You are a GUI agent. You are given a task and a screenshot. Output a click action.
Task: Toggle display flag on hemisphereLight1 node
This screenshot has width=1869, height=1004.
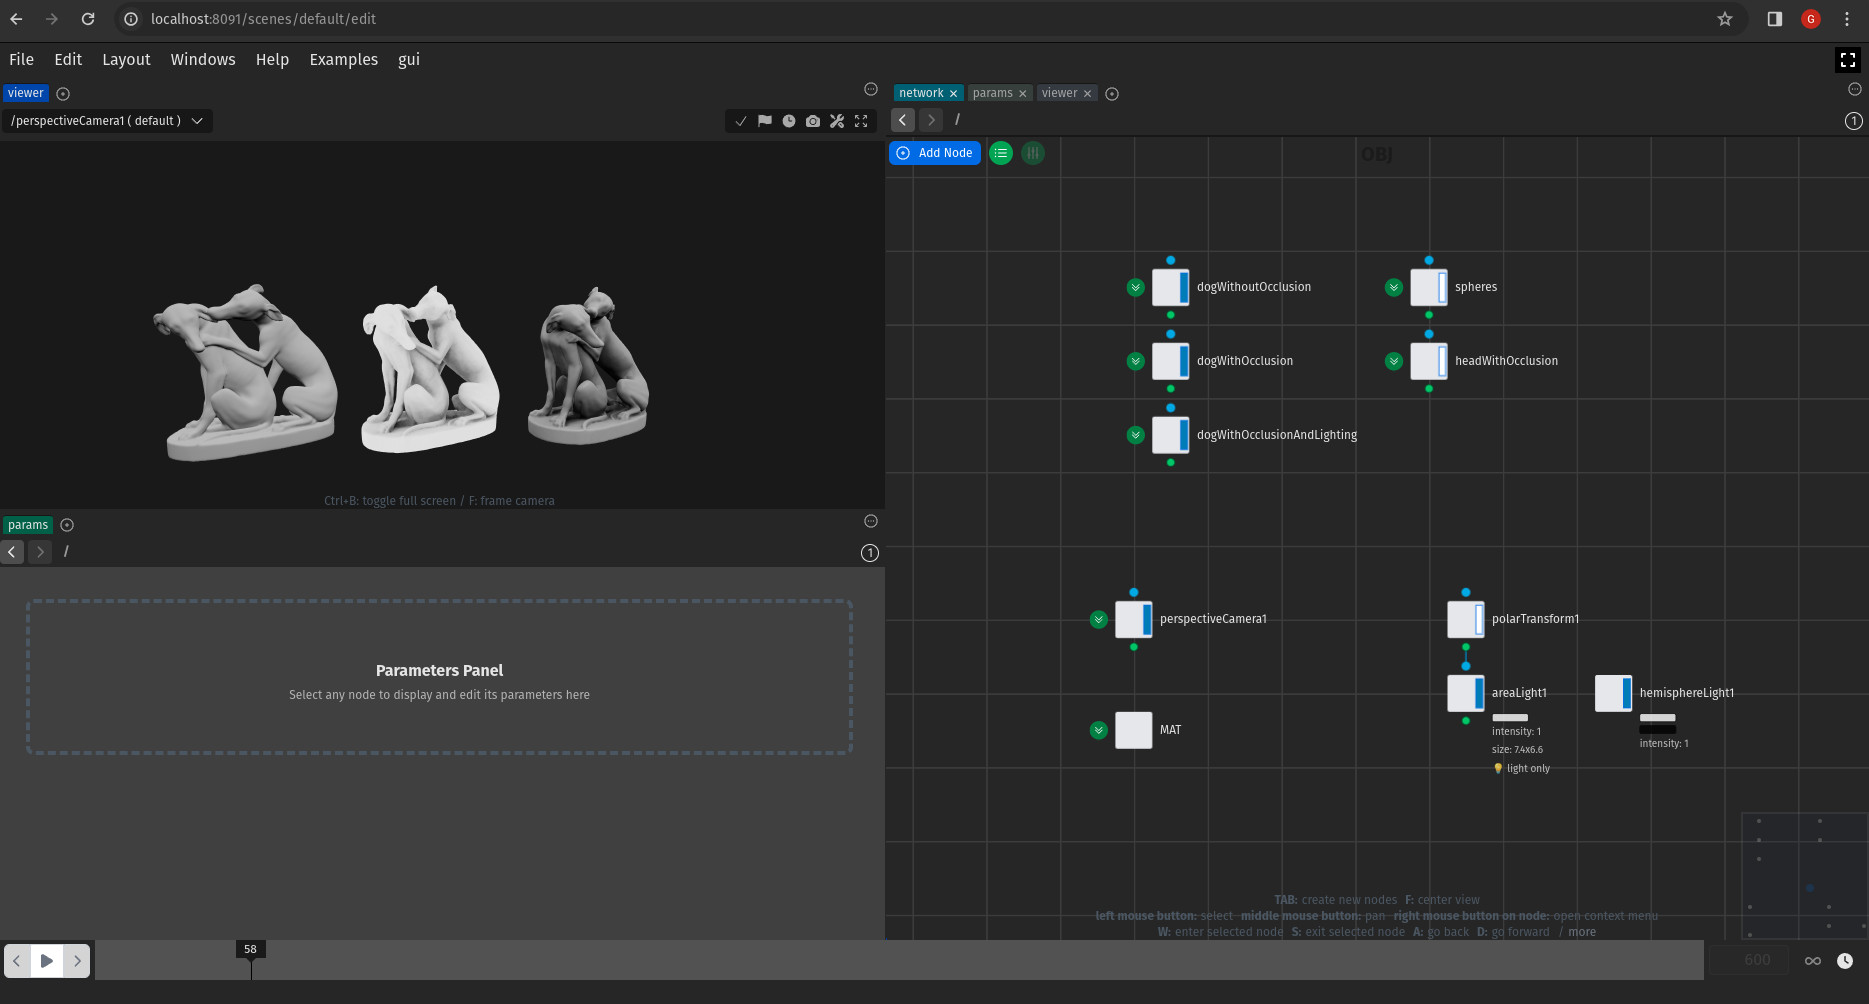pos(1627,693)
